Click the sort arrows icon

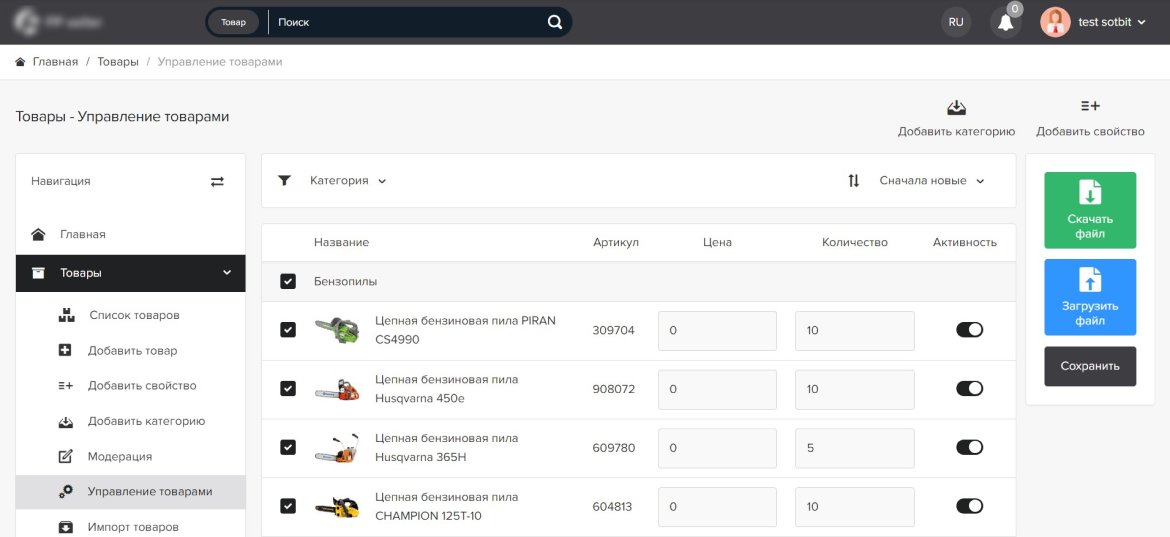pyautogui.click(x=854, y=180)
